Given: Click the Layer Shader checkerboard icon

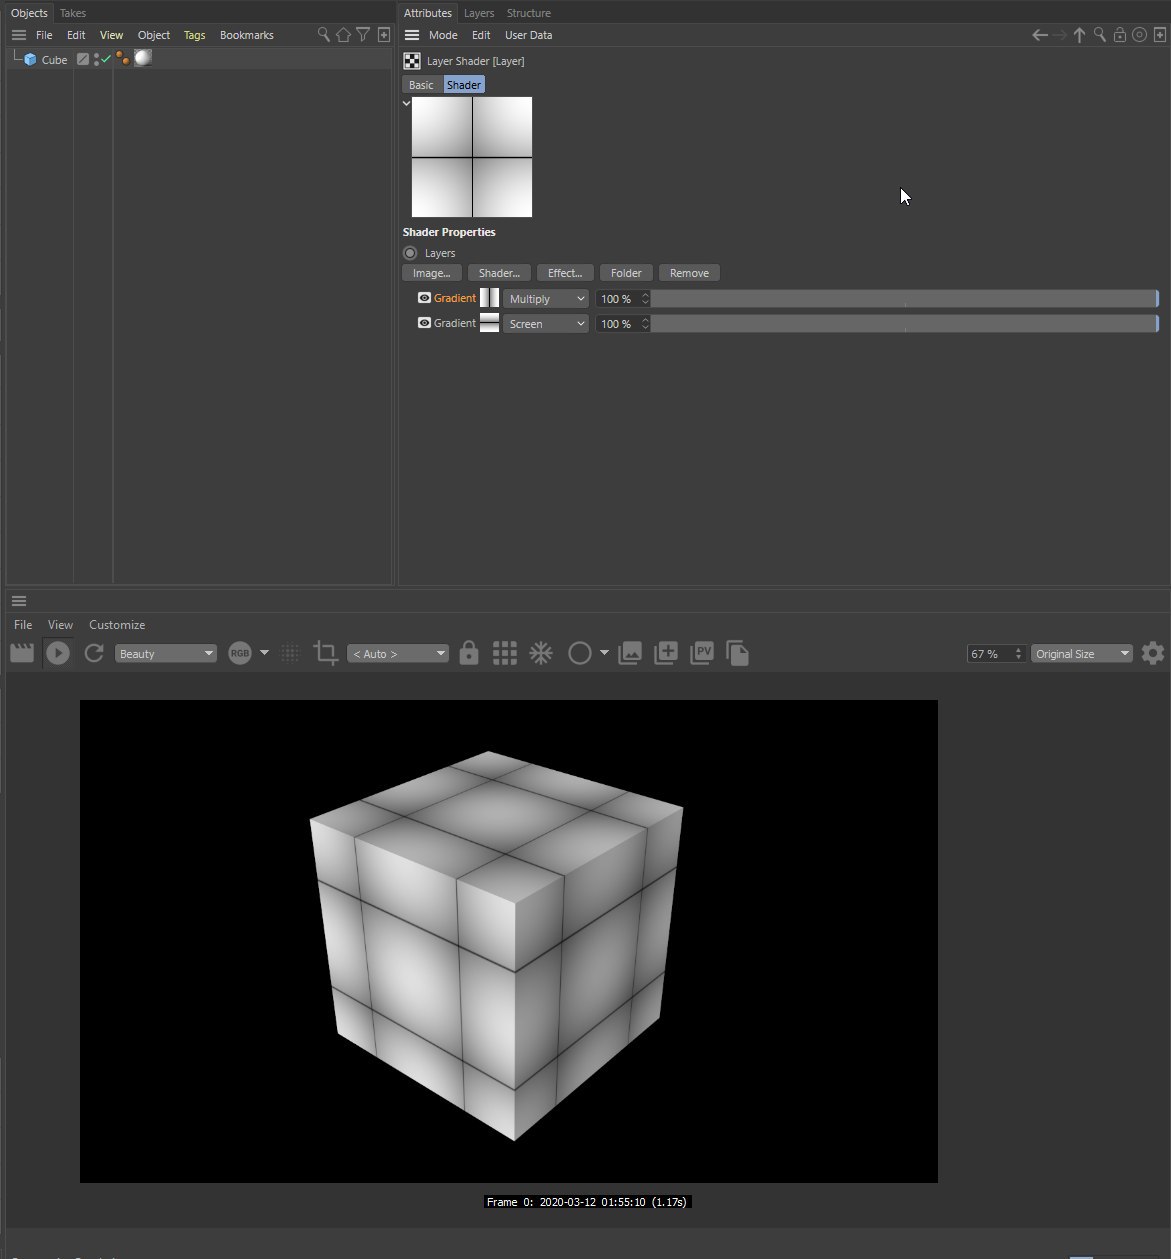Looking at the screenshot, I should [412, 61].
